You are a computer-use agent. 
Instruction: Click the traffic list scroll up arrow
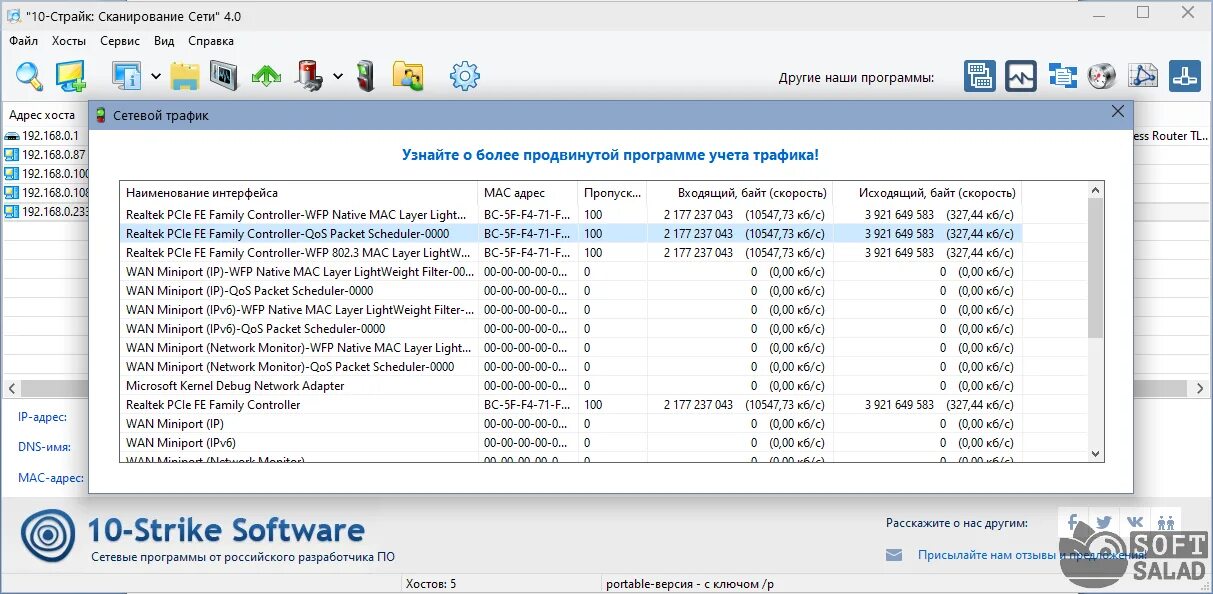click(1095, 191)
